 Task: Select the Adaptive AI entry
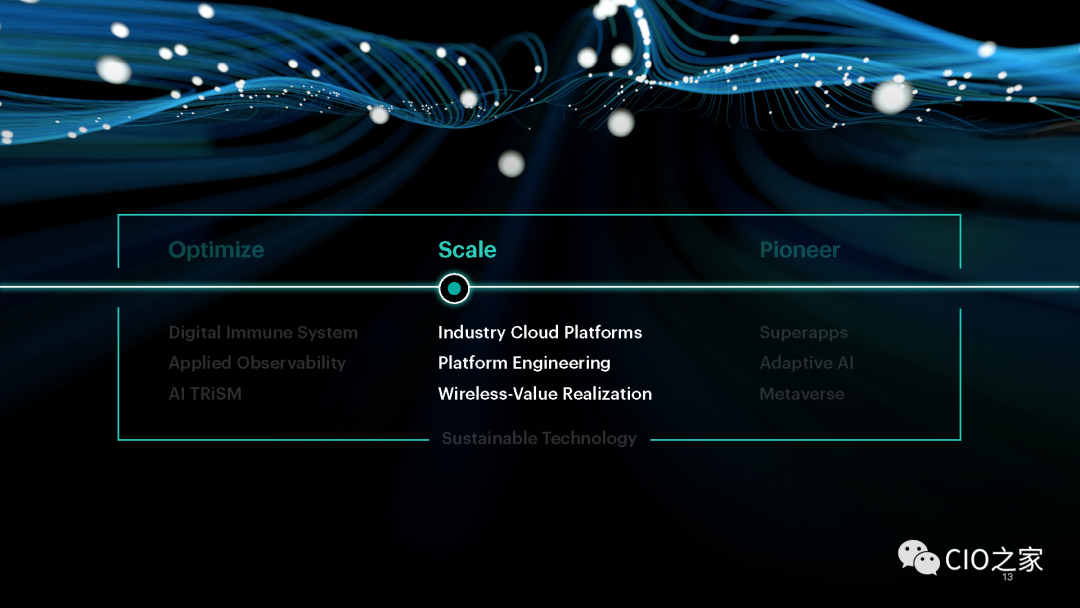pyautogui.click(x=806, y=363)
